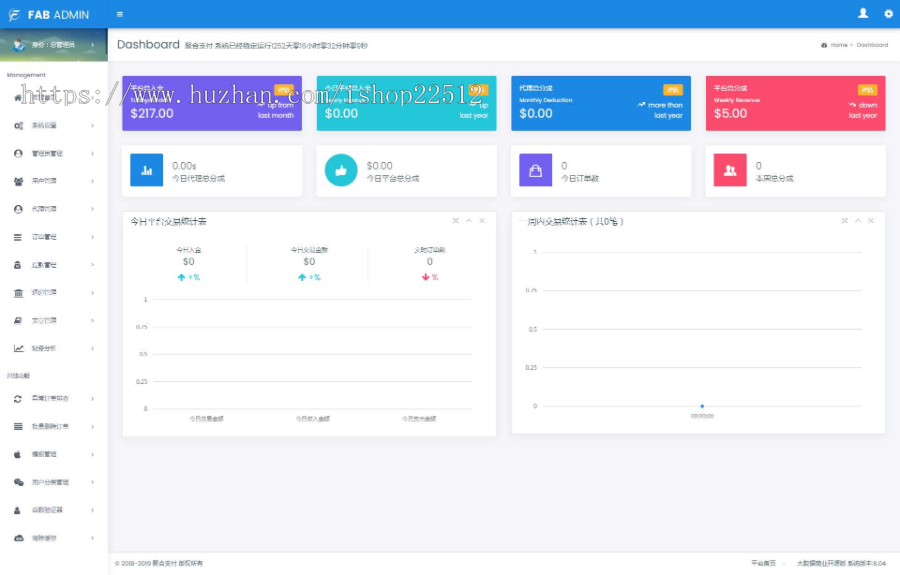This screenshot has height=575, width=900.
Task: Toggle the sidebar hamburger menu
Action: tap(120, 14)
